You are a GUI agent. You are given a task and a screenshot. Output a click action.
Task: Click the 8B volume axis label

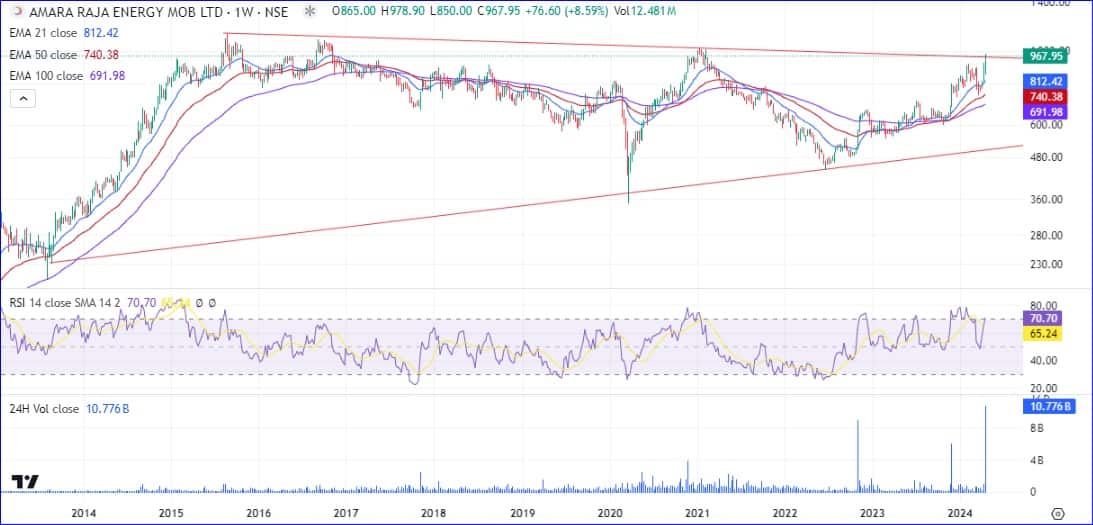tap(1037, 428)
